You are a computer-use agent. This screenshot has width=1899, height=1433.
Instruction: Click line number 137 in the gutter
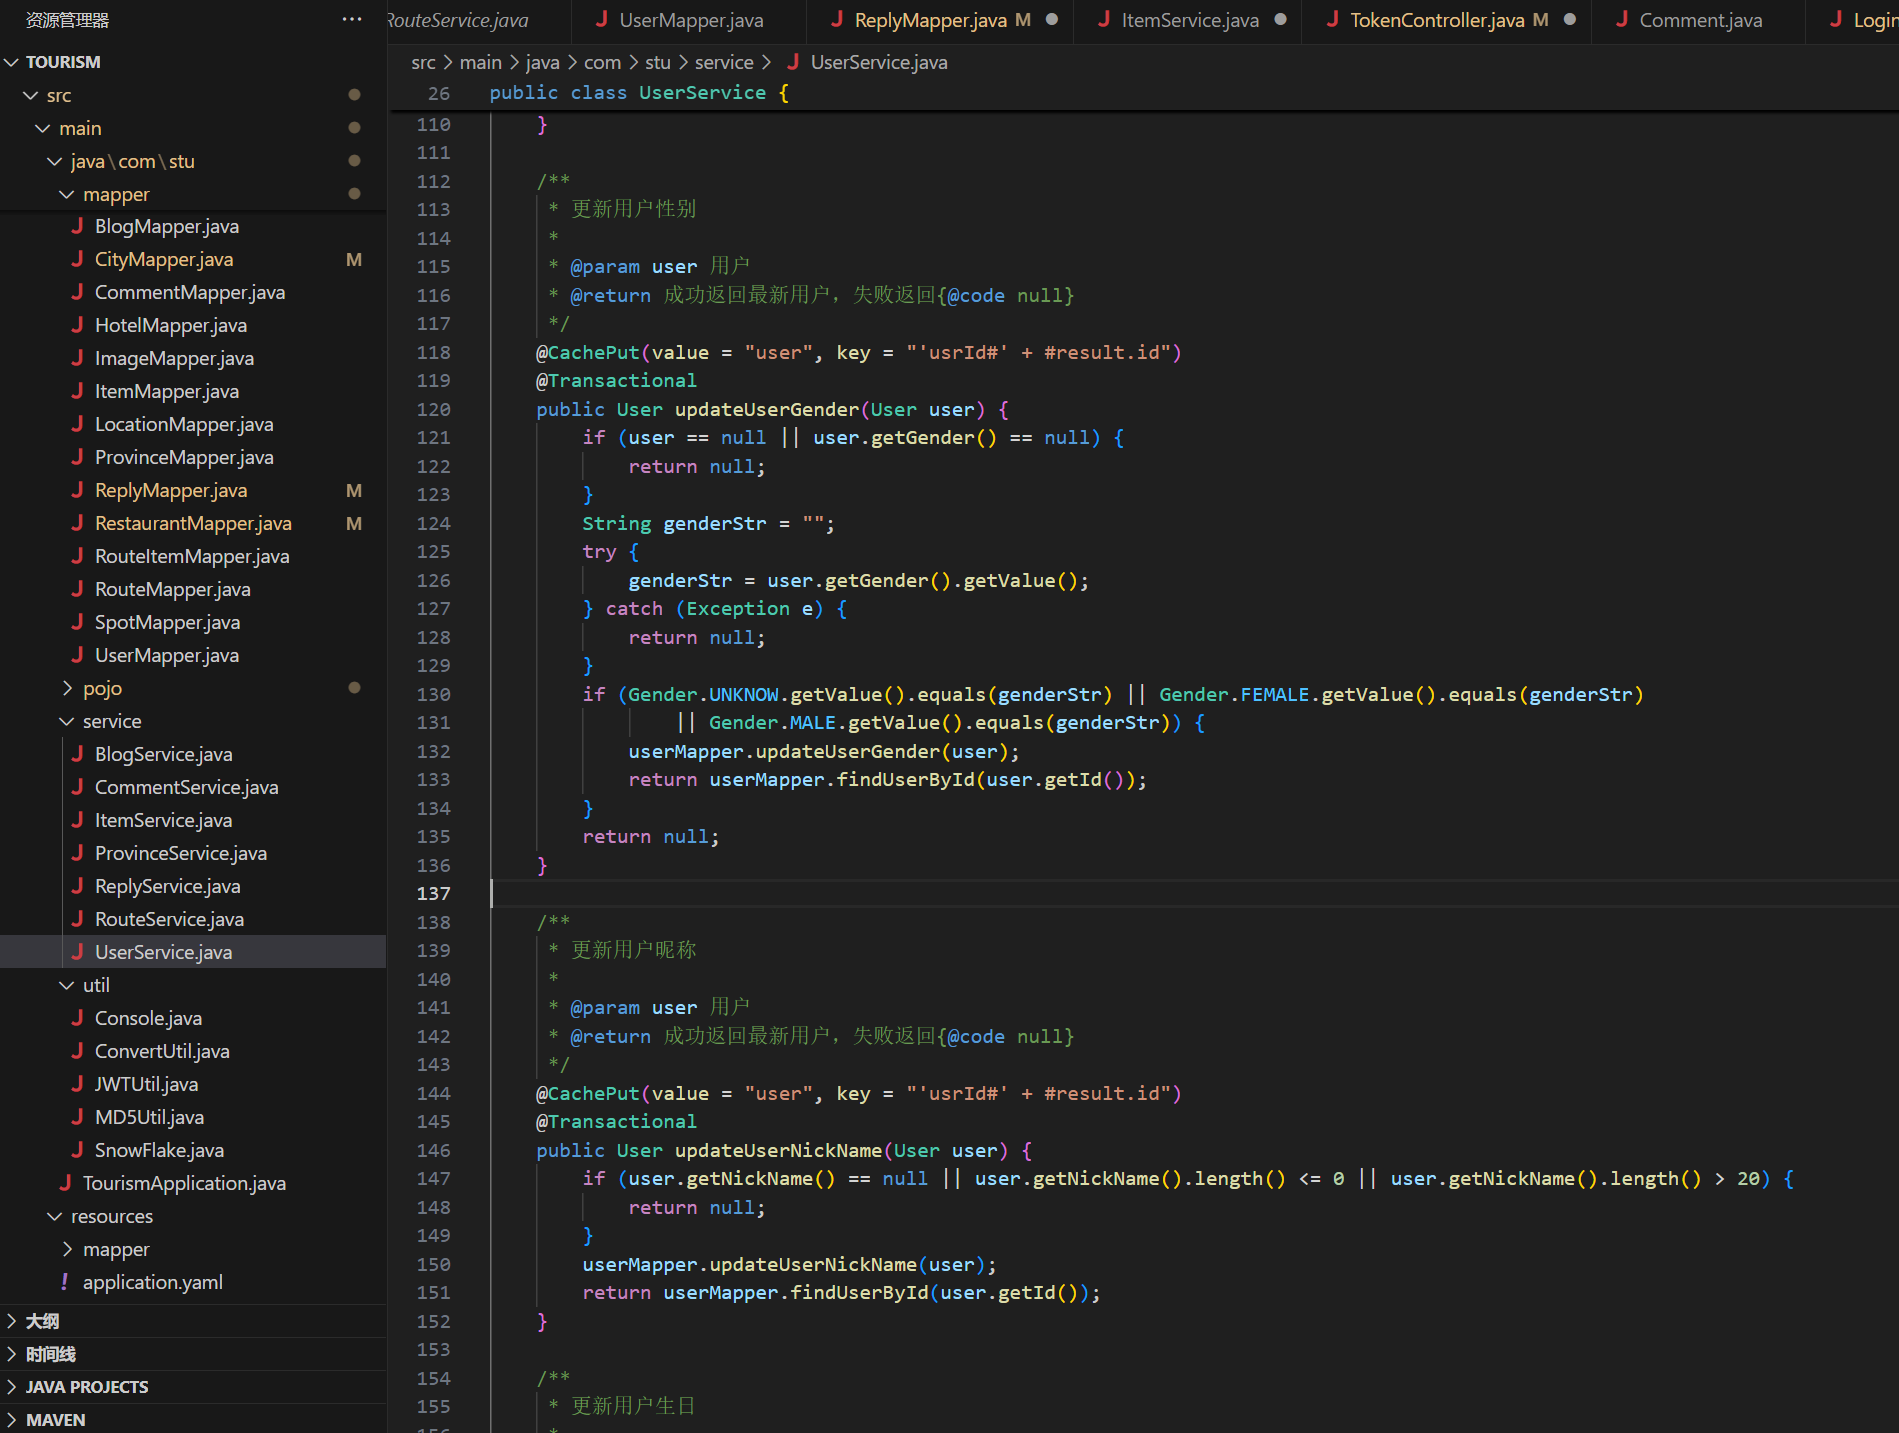[x=433, y=893]
